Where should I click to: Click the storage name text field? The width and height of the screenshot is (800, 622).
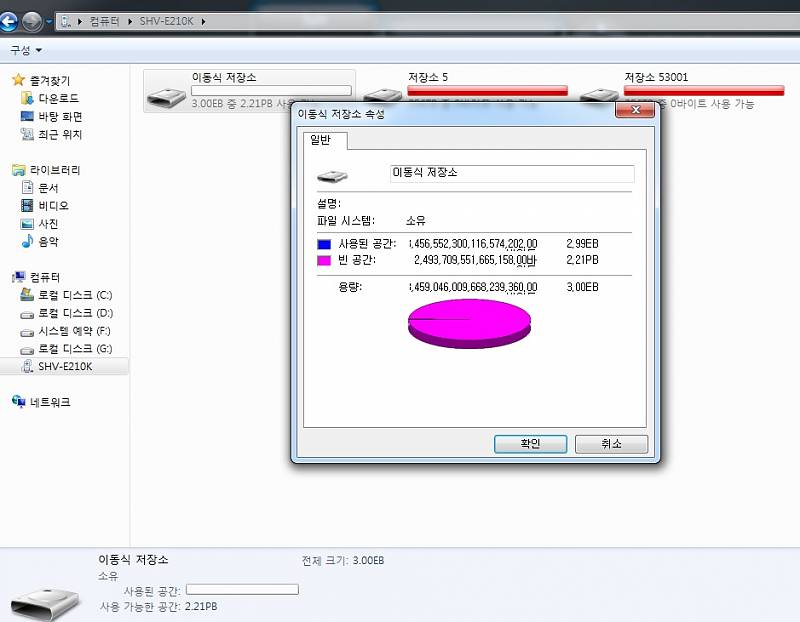click(511, 173)
